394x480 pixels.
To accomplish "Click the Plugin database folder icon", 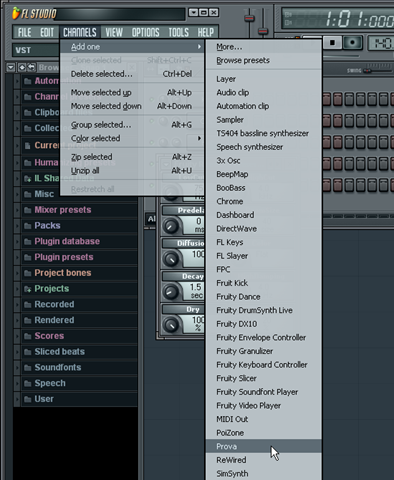I will [x=28, y=242].
